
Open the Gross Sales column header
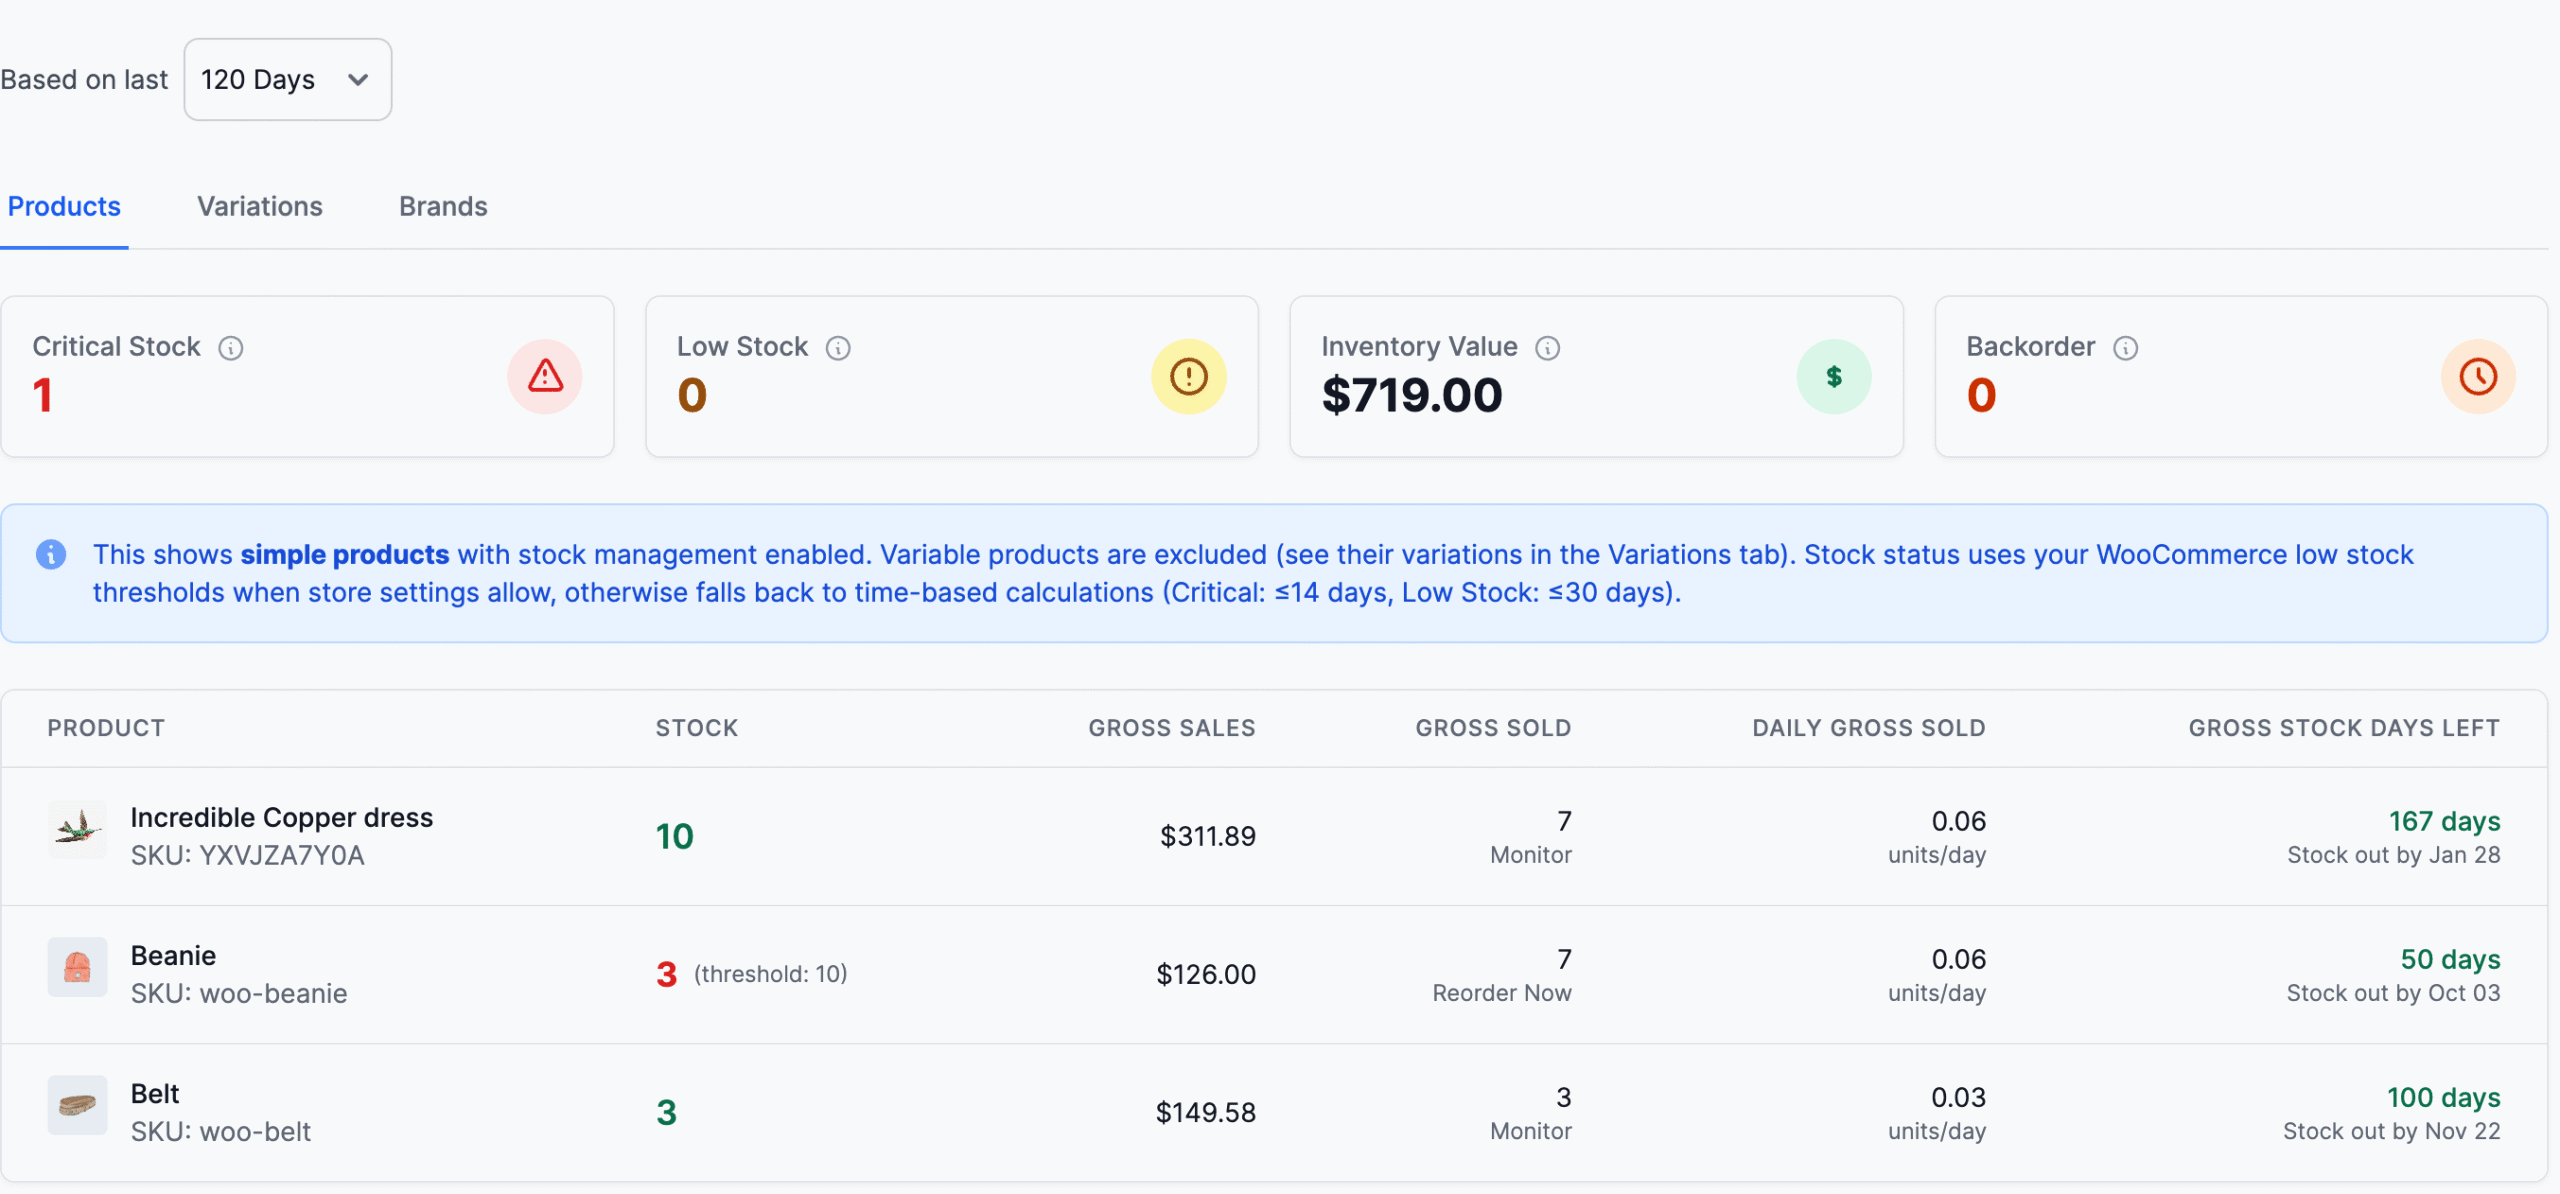coord(1171,728)
